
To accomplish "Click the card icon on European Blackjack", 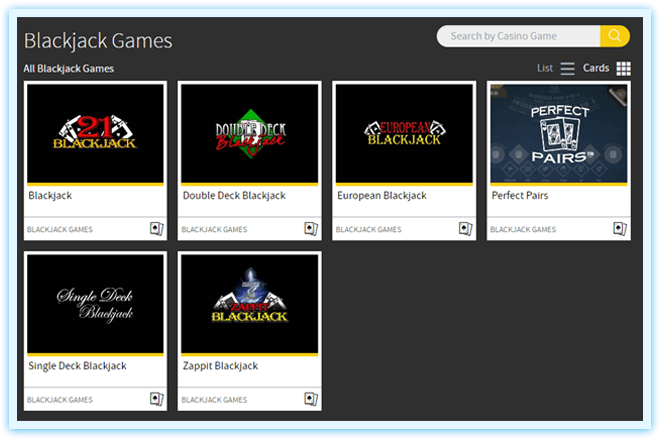I will click(466, 229).
